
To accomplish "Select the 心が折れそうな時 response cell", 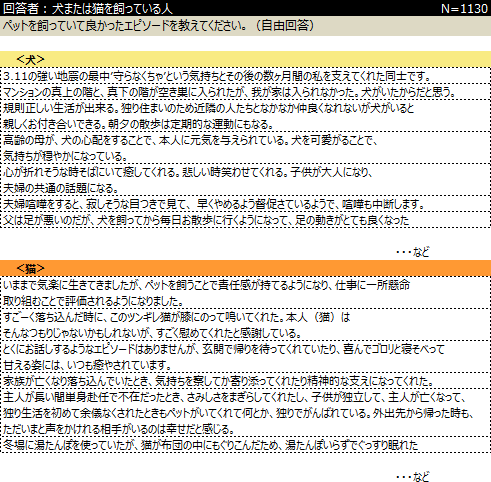I will (245, 180).
